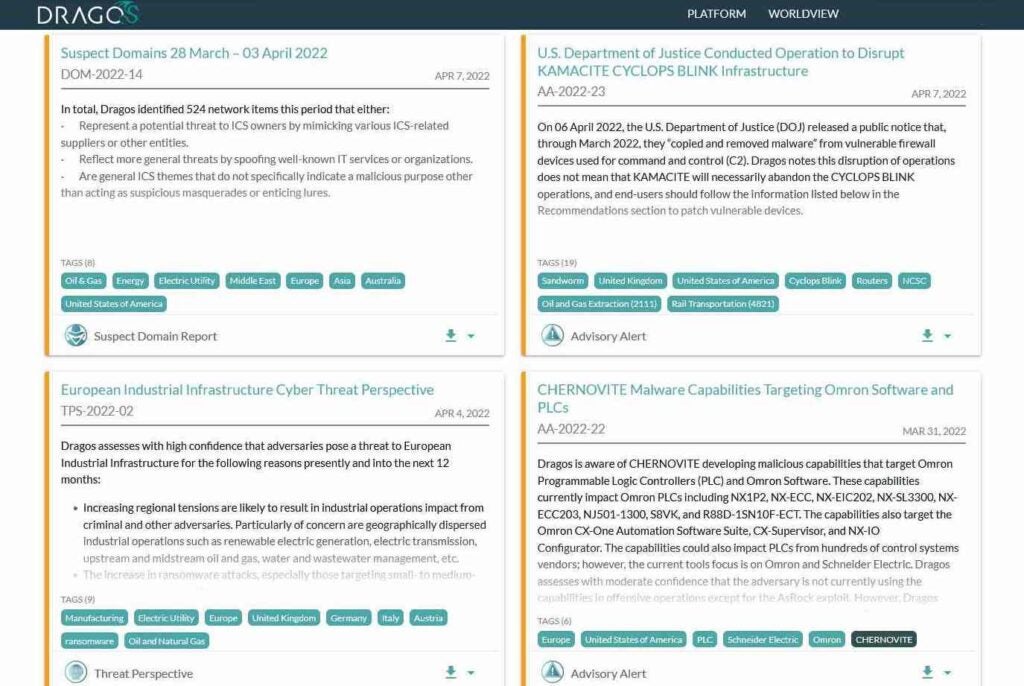This screenshot has height=686, width=1024.
Task: Expand download options for CHERNOVITE Advisory Alert
Action: pyautogui.click(x=948, y=673)
